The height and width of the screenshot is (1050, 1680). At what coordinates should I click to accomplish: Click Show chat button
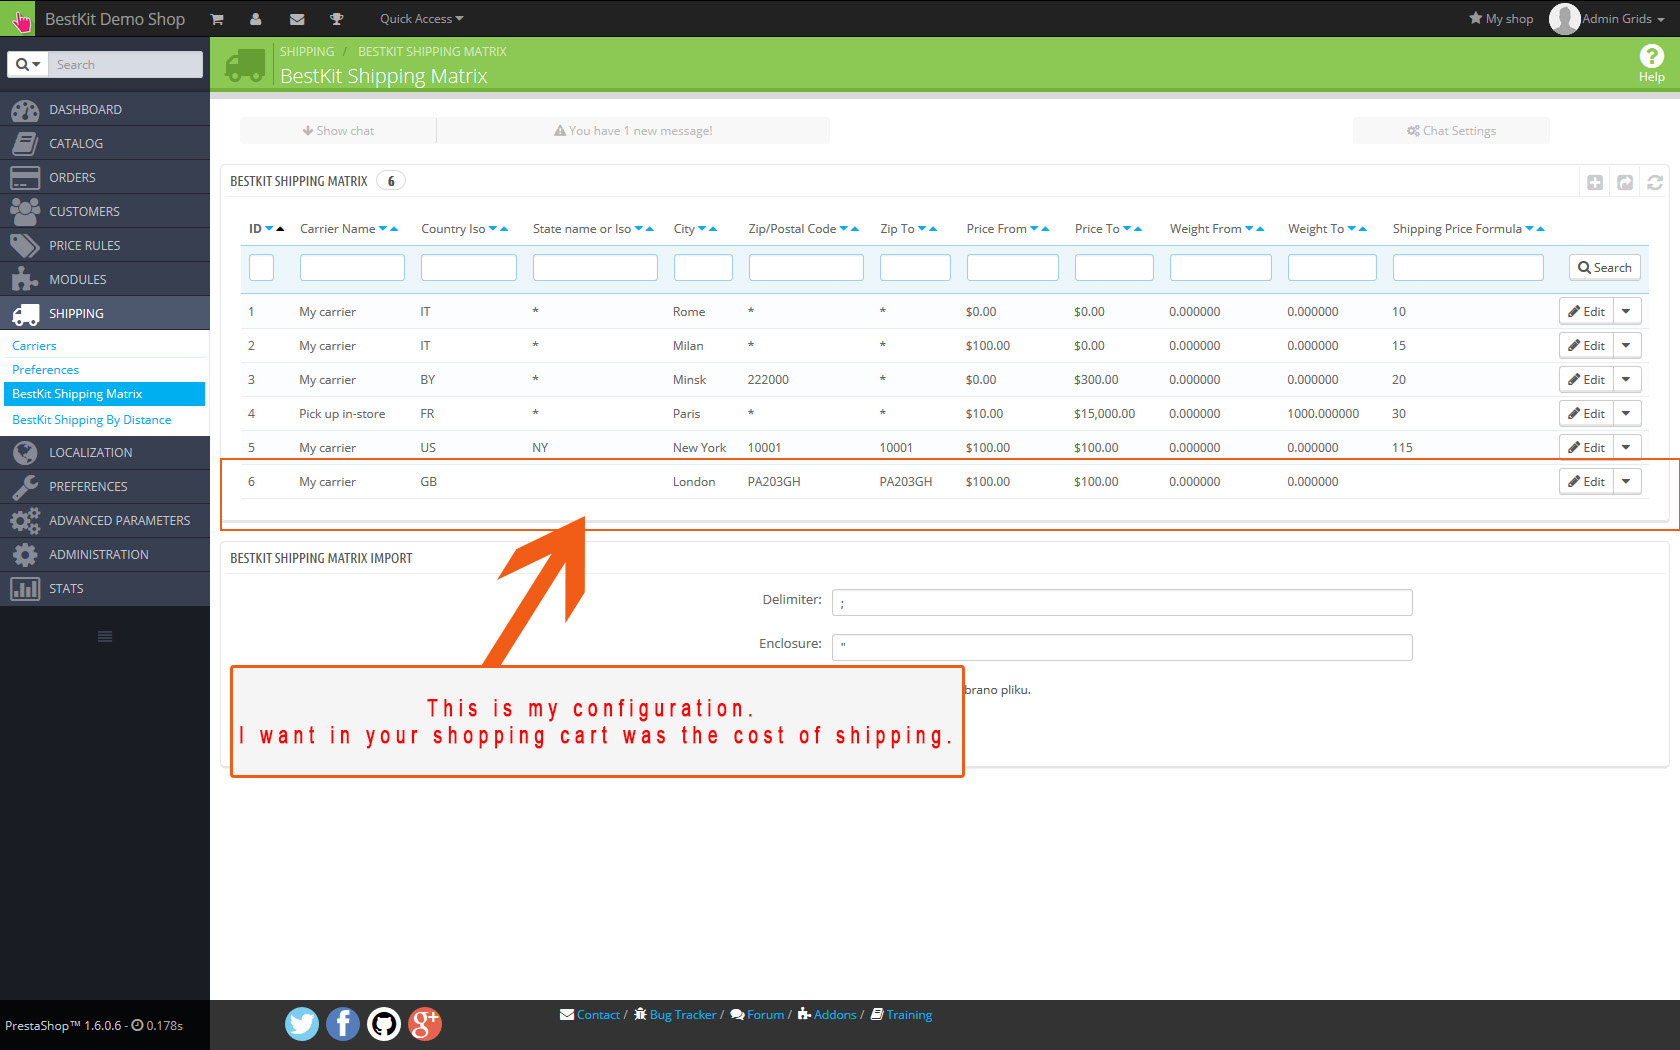click(338, 131)
